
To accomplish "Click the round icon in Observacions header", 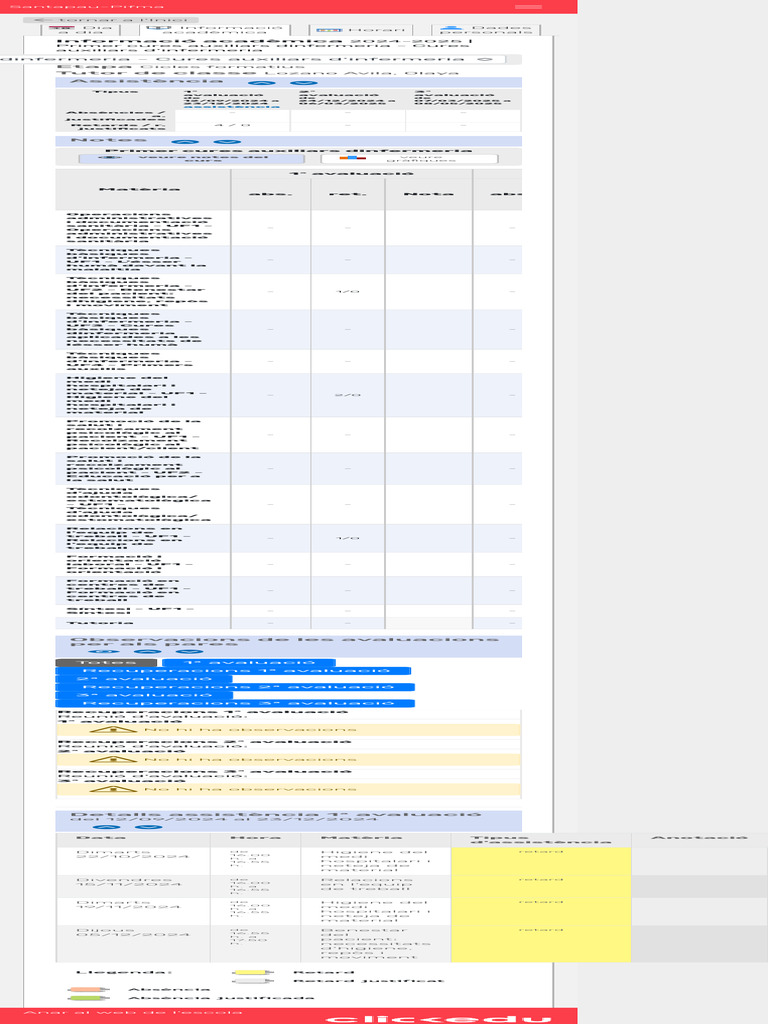I will (104, 652).
